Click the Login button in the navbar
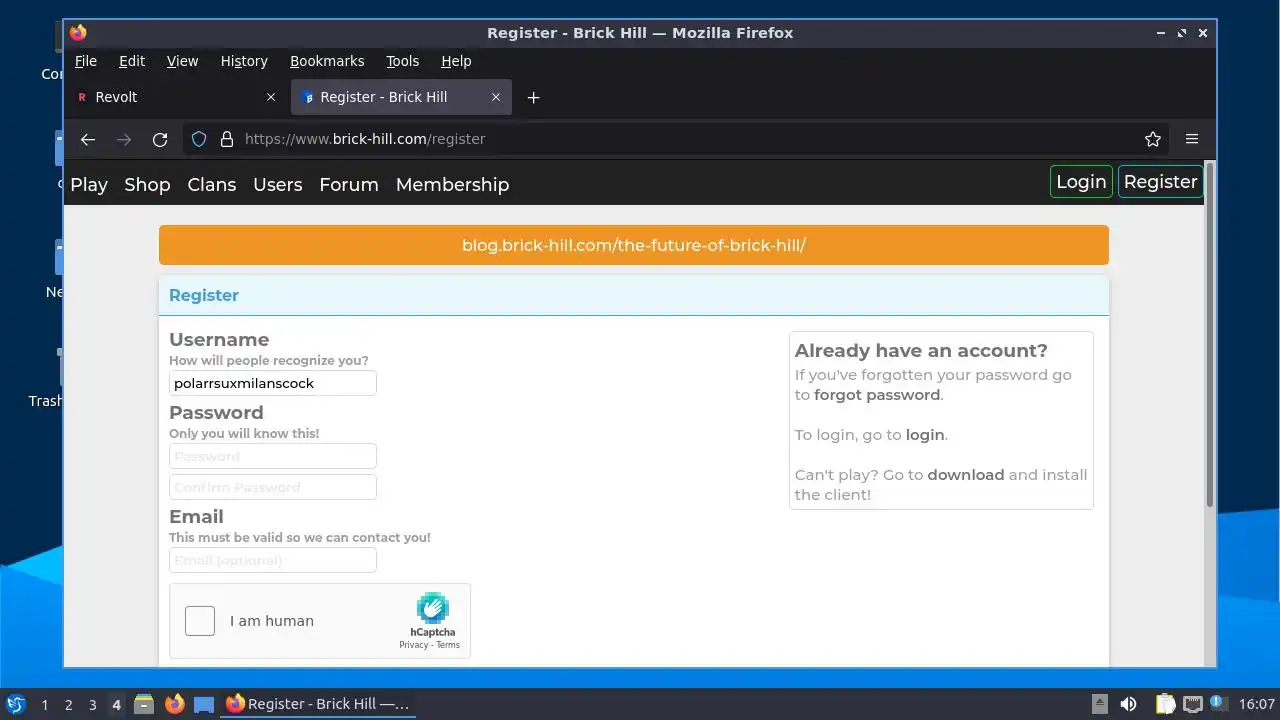 pyautogui.click(x=1081, y=182)
